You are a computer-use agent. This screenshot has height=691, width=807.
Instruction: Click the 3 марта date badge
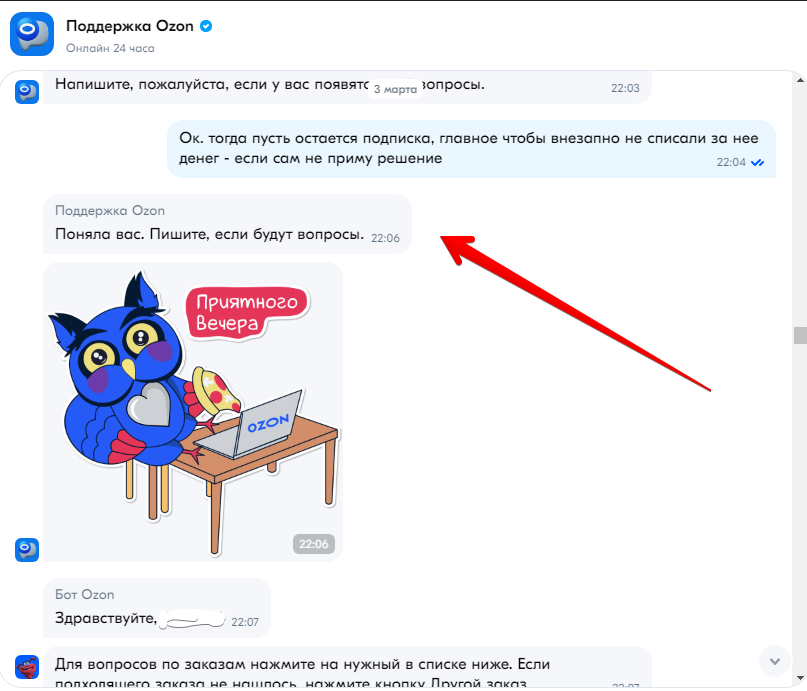pyautogui.click(x=395, y=89)
